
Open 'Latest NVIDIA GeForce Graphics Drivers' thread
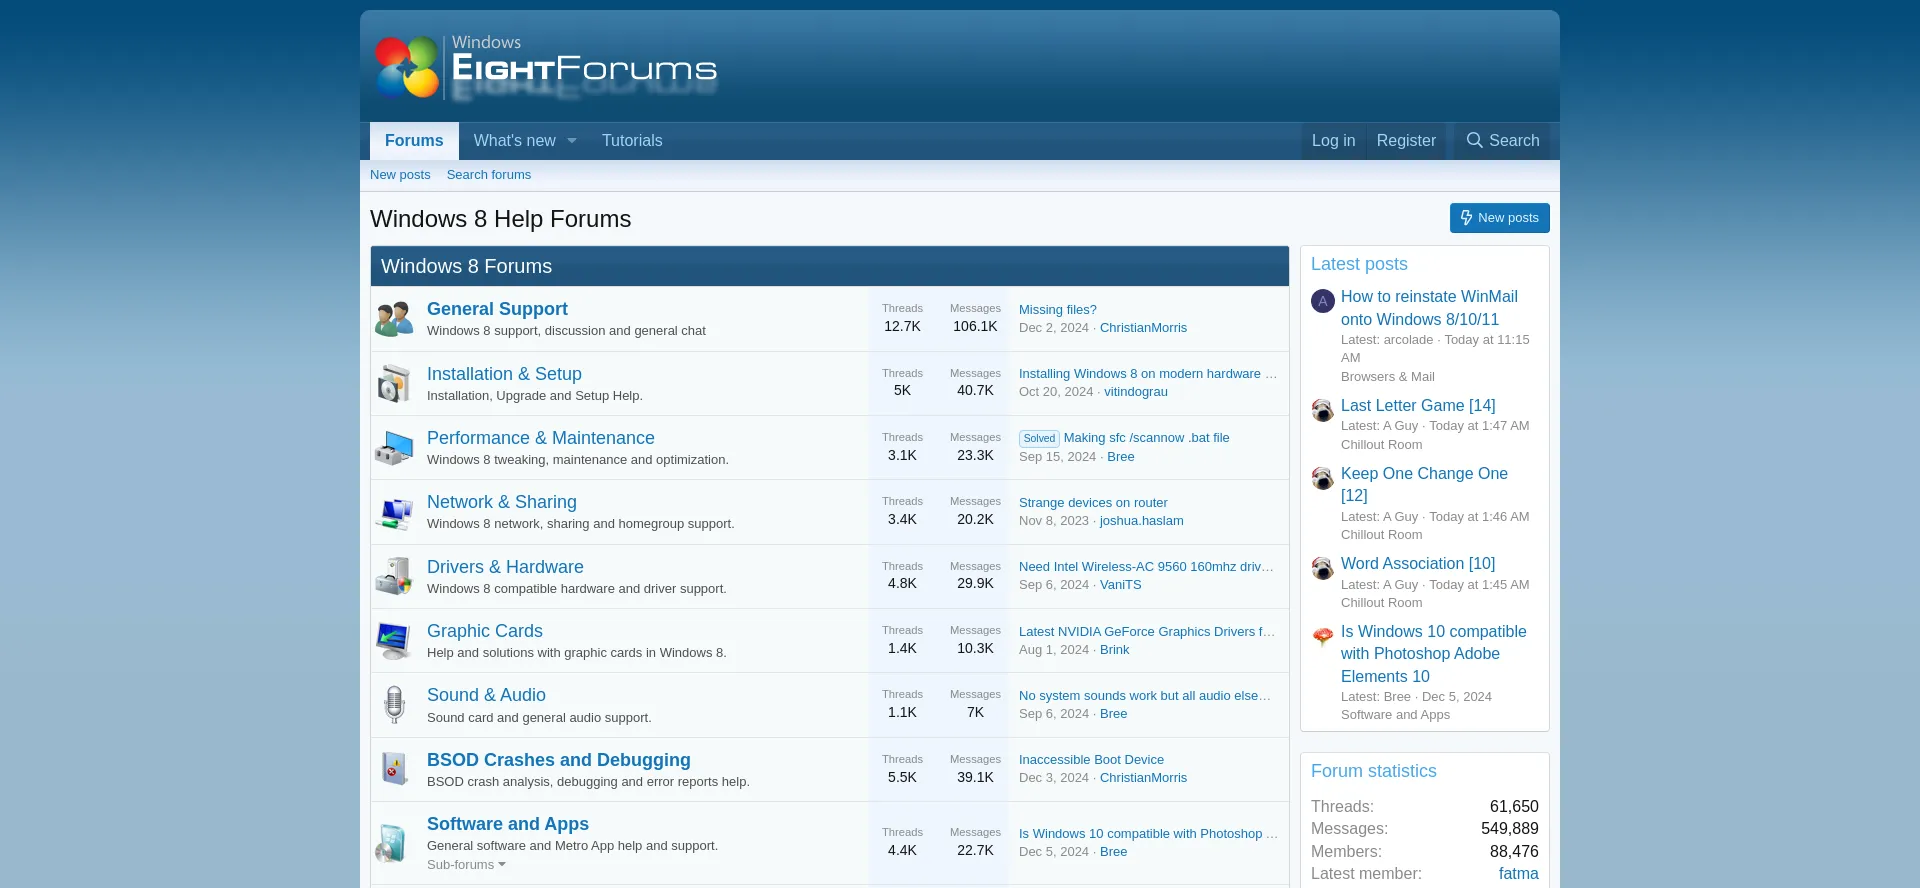pyautogui.click(x=1147, y=632)
